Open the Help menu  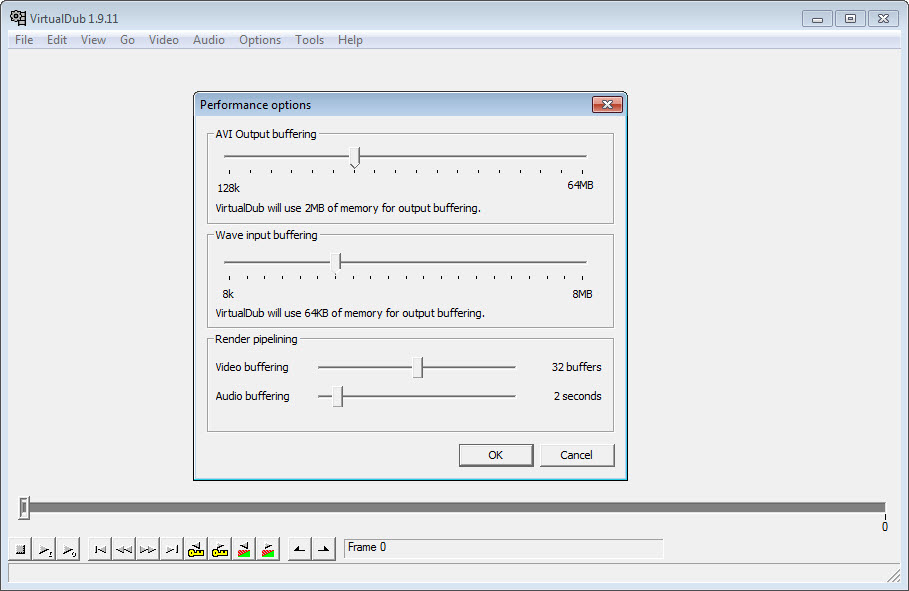[x=350, y=40]
